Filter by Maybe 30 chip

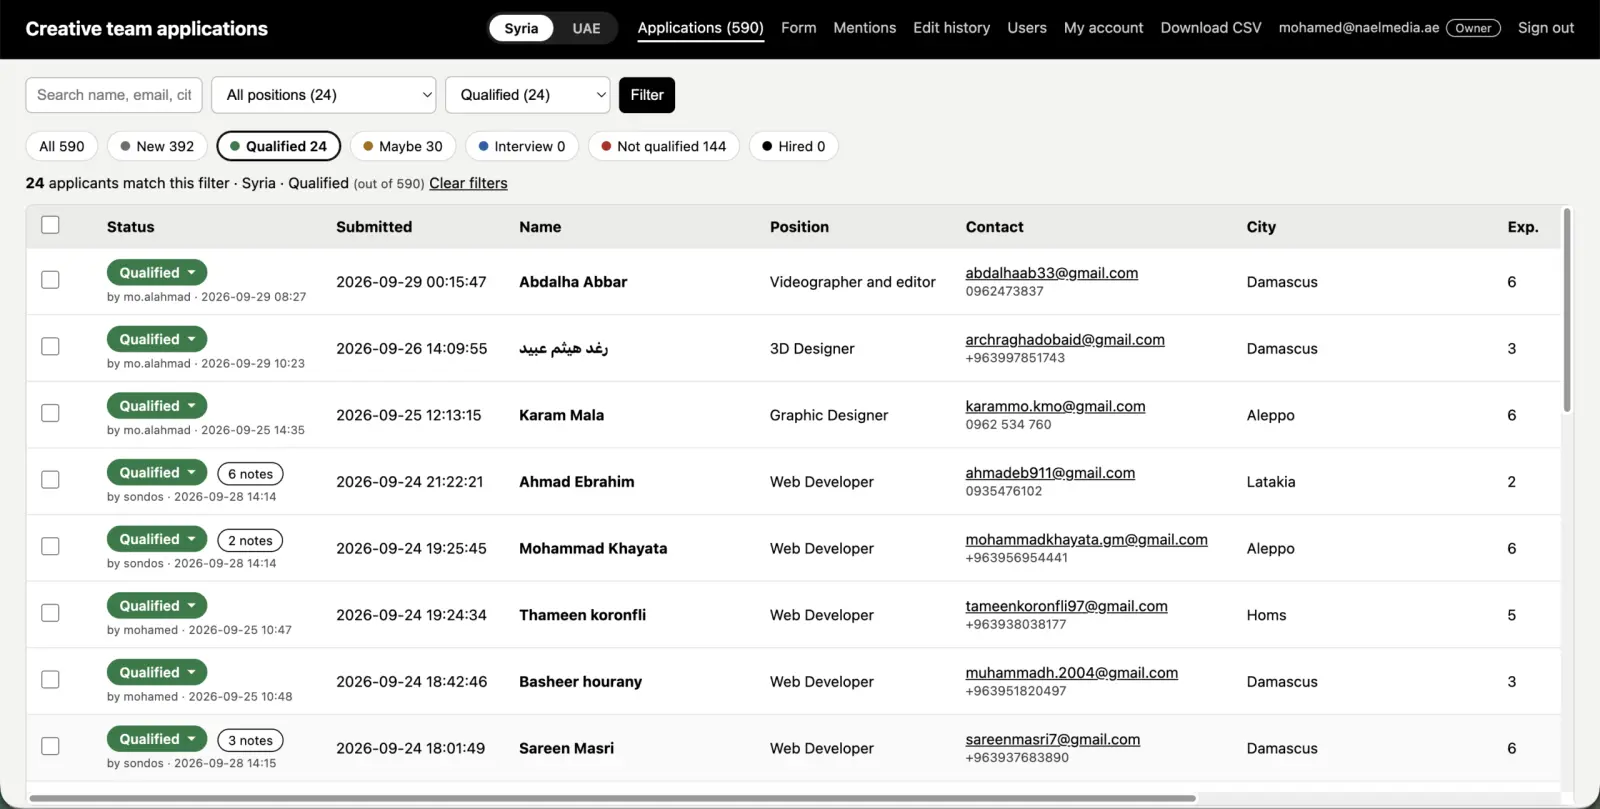(x=403, y=146)
